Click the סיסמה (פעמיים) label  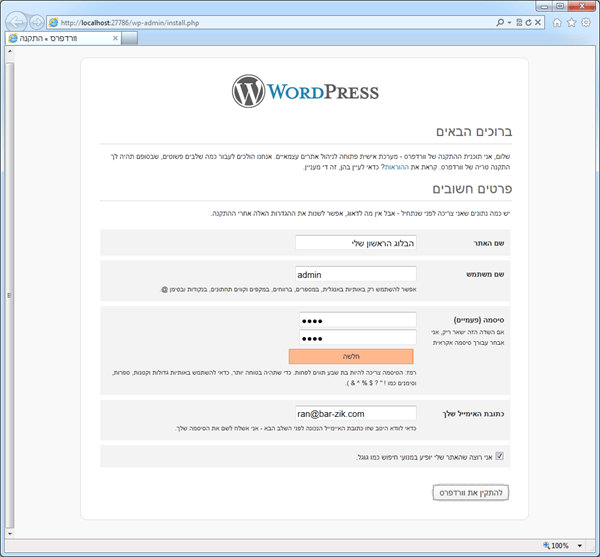[479, 320]
